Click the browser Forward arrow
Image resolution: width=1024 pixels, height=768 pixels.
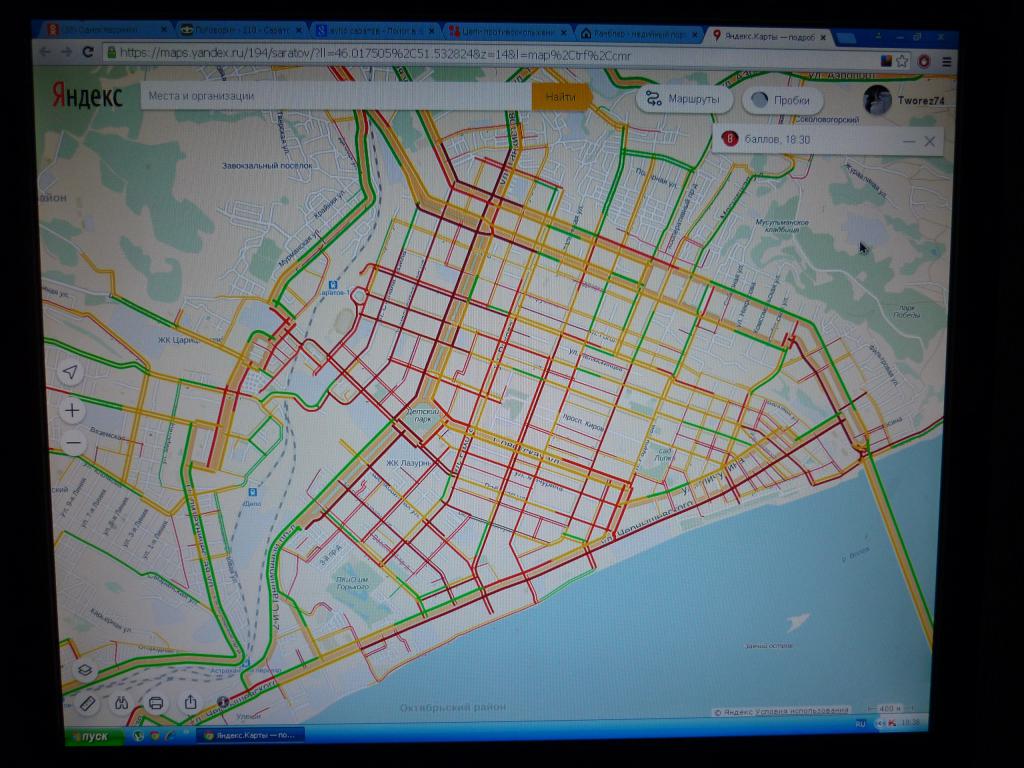pos(66,52)
